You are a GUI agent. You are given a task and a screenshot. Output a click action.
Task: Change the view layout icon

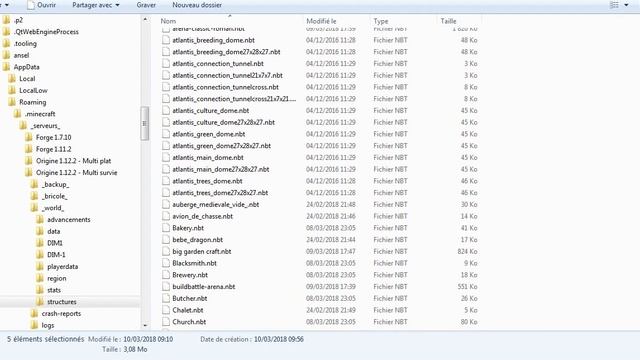tap(614, 5)
